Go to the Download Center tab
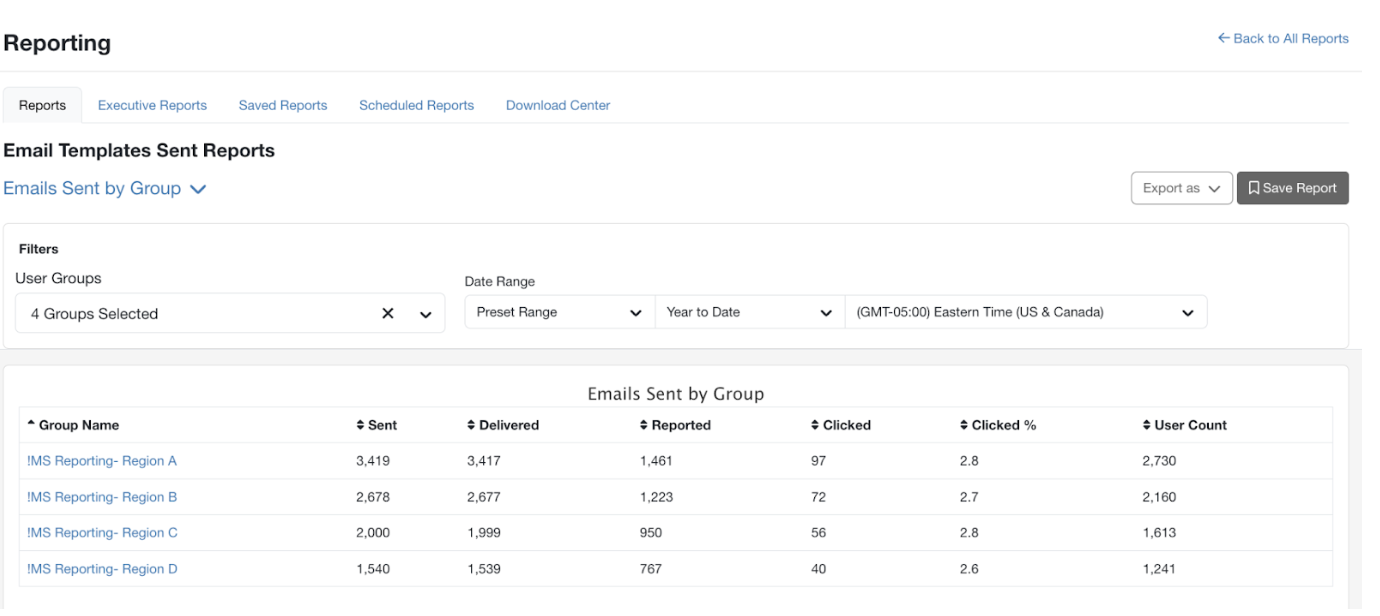This screenshot has width=1380, height=616. (x=558, y=104)
